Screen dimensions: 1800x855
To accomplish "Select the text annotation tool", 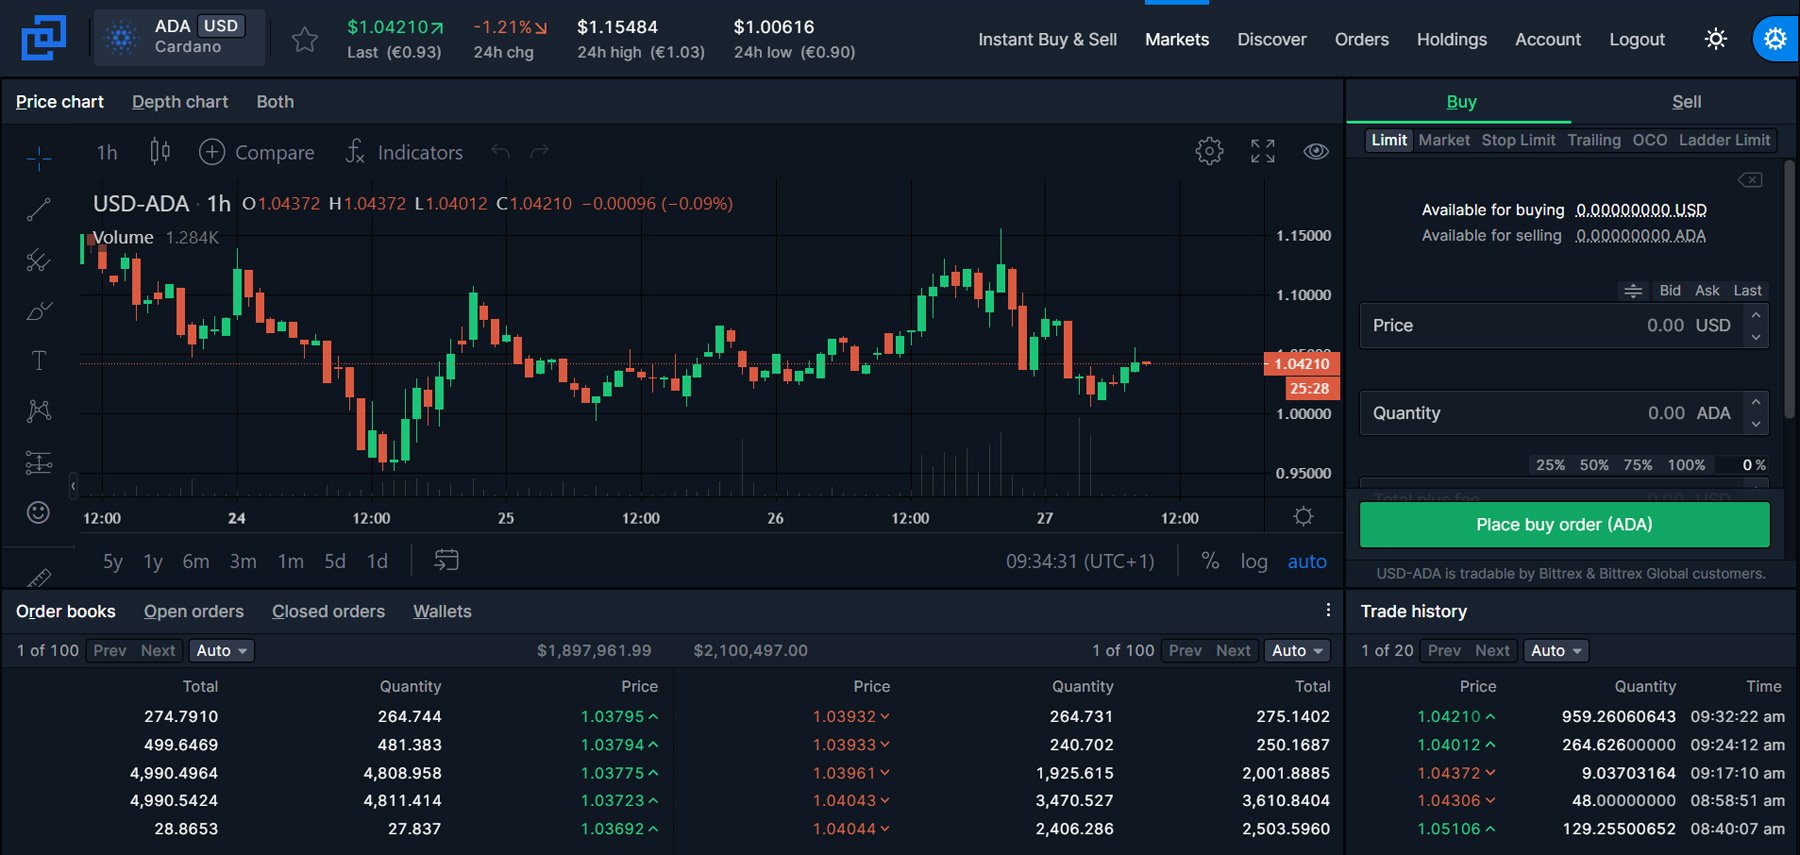I will 39,361.
